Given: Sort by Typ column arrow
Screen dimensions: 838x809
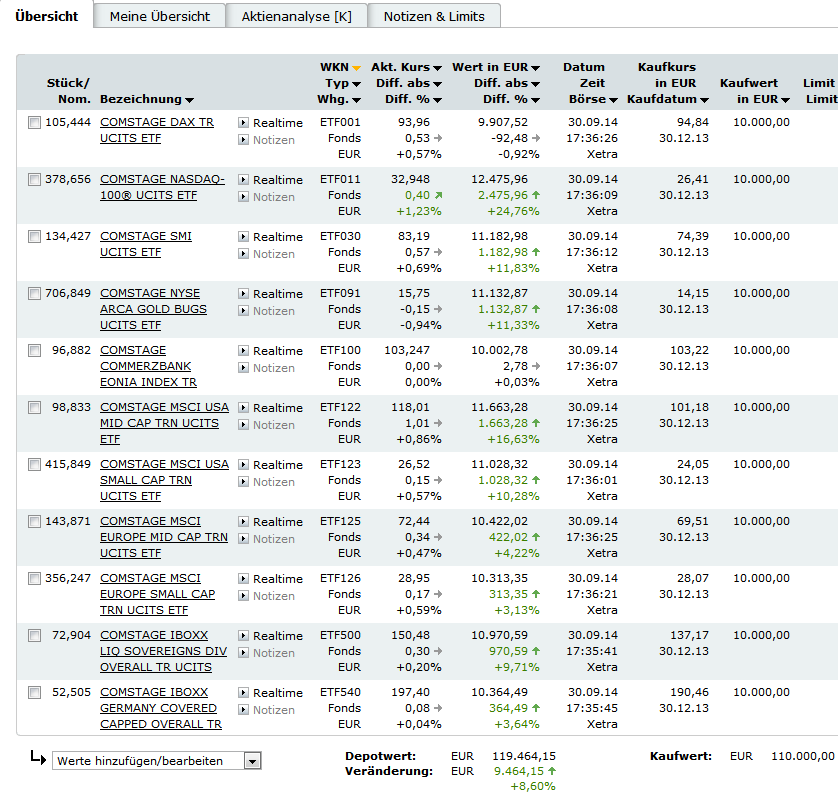Looking at the screenshot, I should click(356, 84).
